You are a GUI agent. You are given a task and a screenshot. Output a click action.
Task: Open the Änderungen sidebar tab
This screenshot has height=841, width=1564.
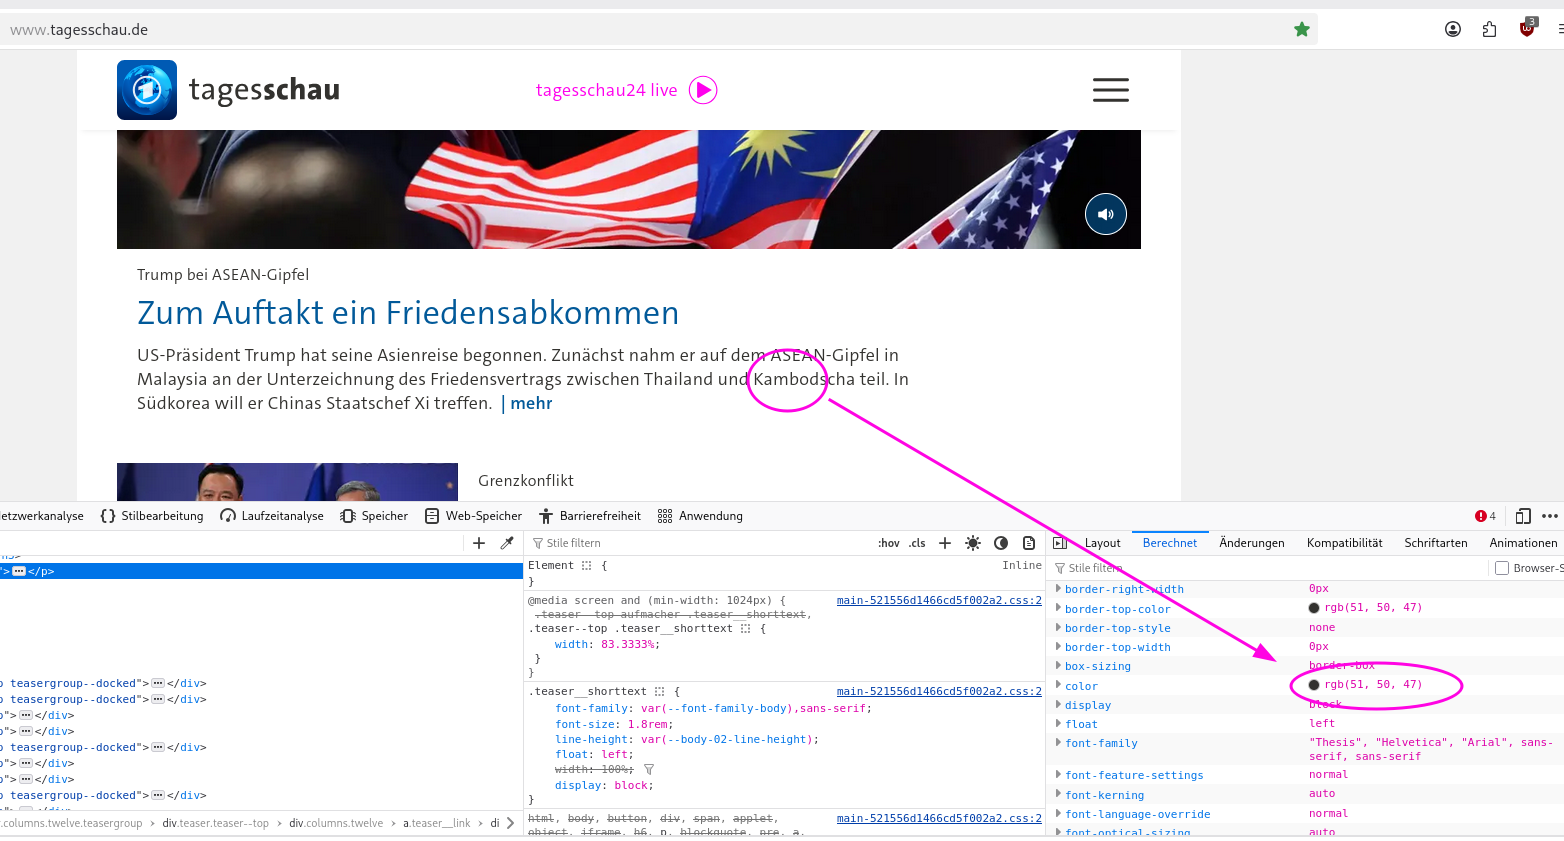coord(1252,543)
